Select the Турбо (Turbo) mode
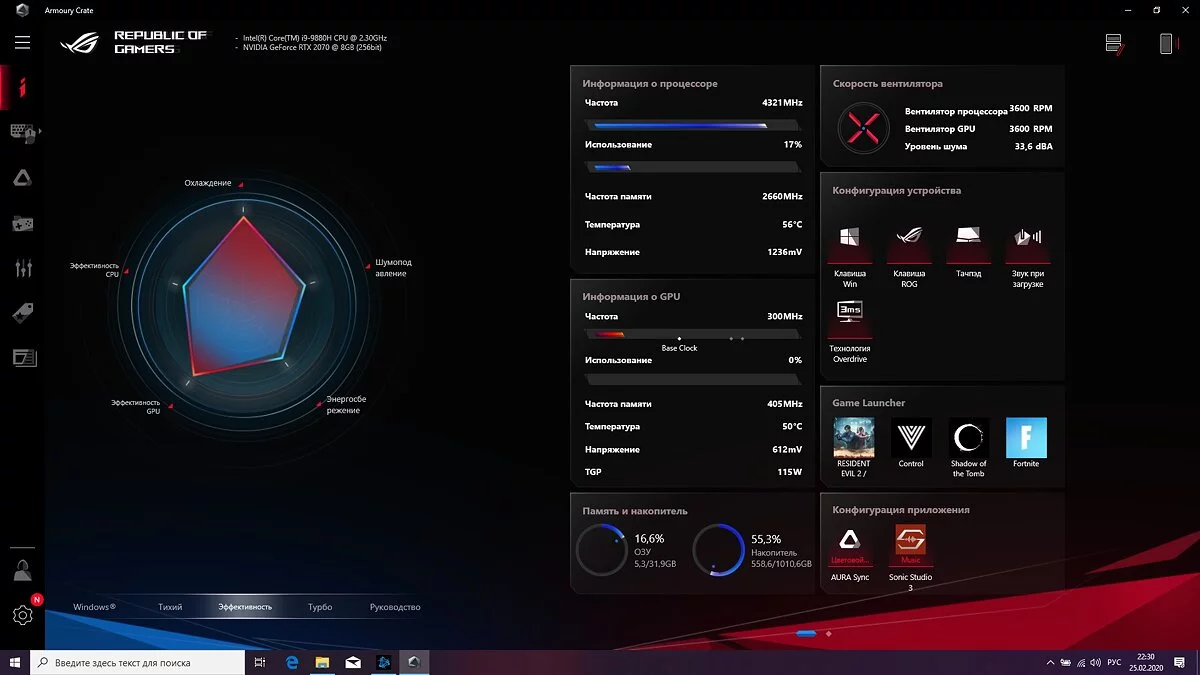This screenshot has height=675, width=1200. coord(320,607)
